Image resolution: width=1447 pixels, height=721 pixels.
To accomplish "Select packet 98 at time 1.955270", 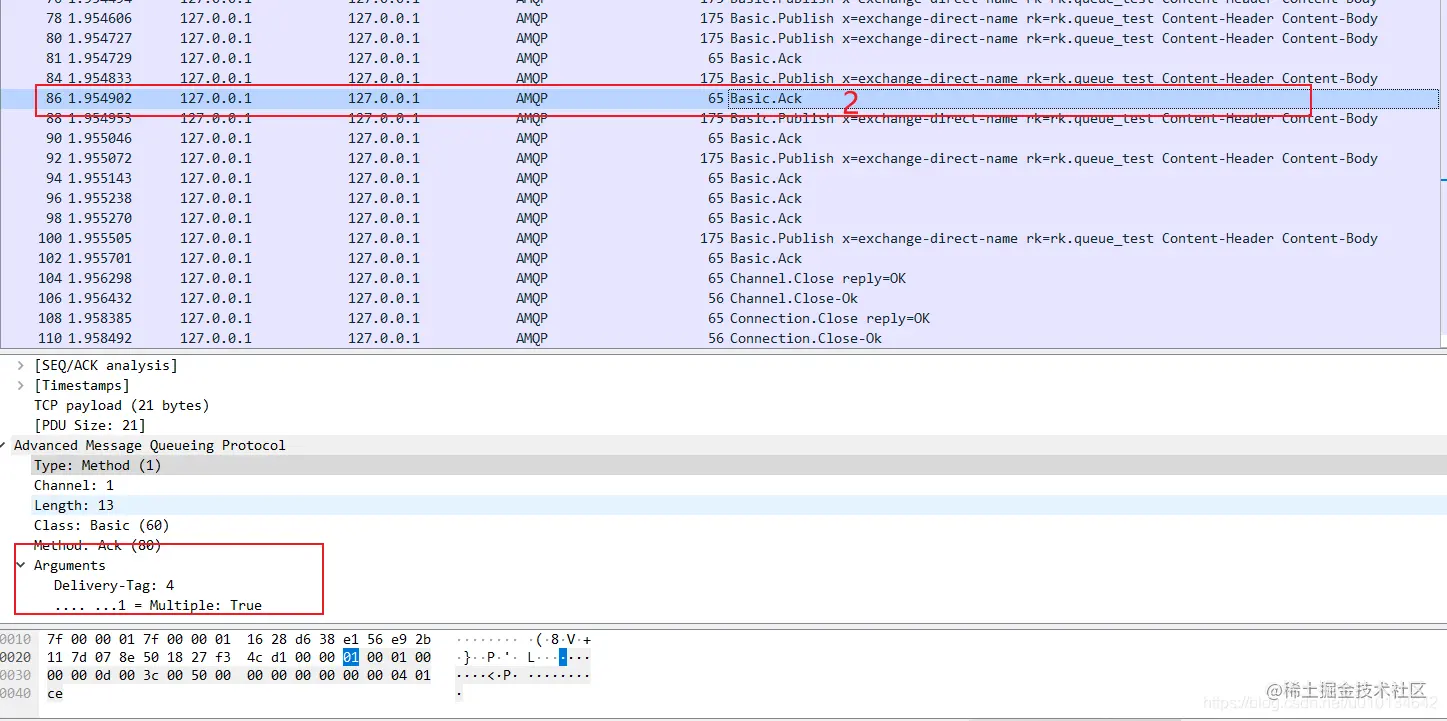I will pyautogui.click(x=720, y=218).
